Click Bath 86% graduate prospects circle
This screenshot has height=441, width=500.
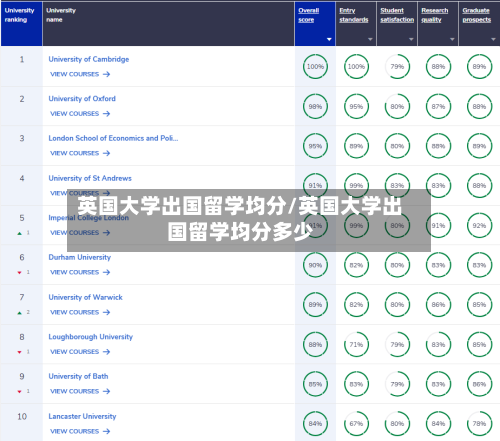pos(479,384)
